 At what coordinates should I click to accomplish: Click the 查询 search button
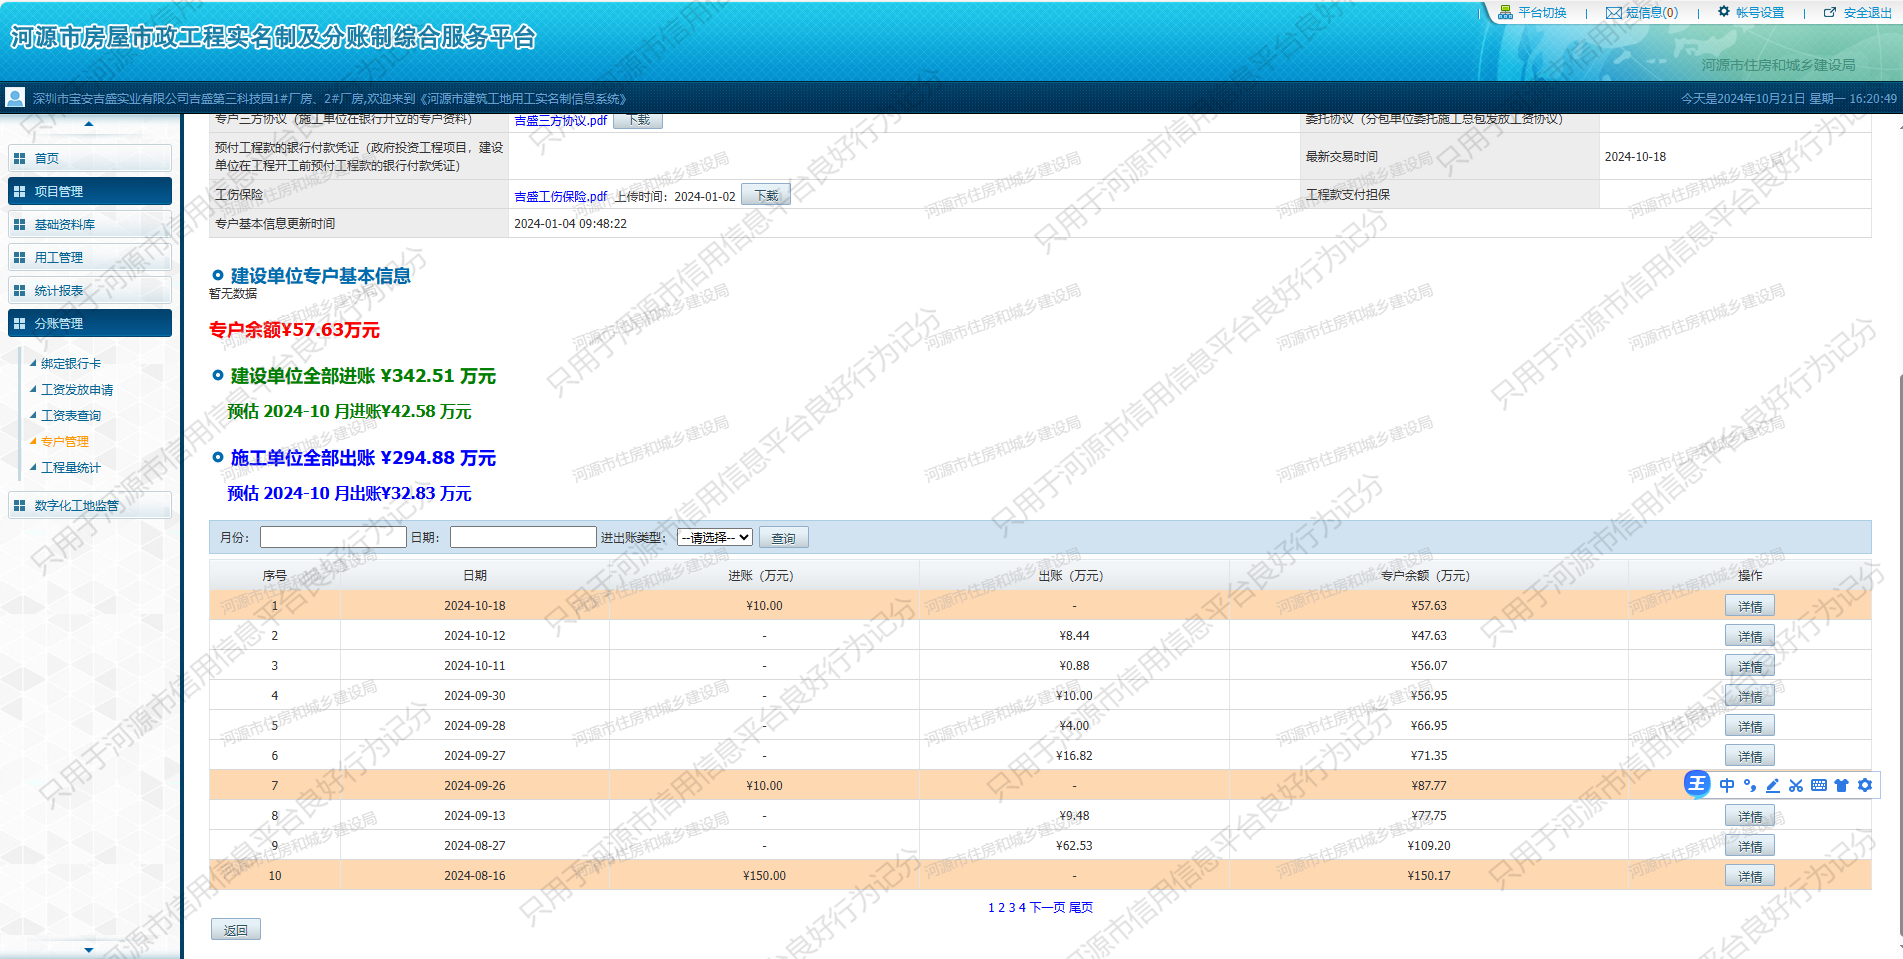click(783, 537)
